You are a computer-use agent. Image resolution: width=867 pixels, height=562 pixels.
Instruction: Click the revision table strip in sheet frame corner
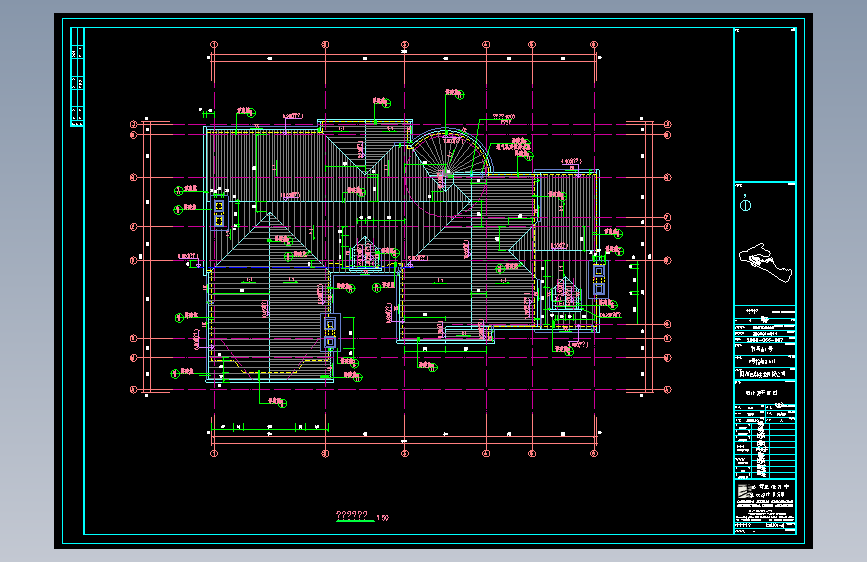(x=77, y=77)
